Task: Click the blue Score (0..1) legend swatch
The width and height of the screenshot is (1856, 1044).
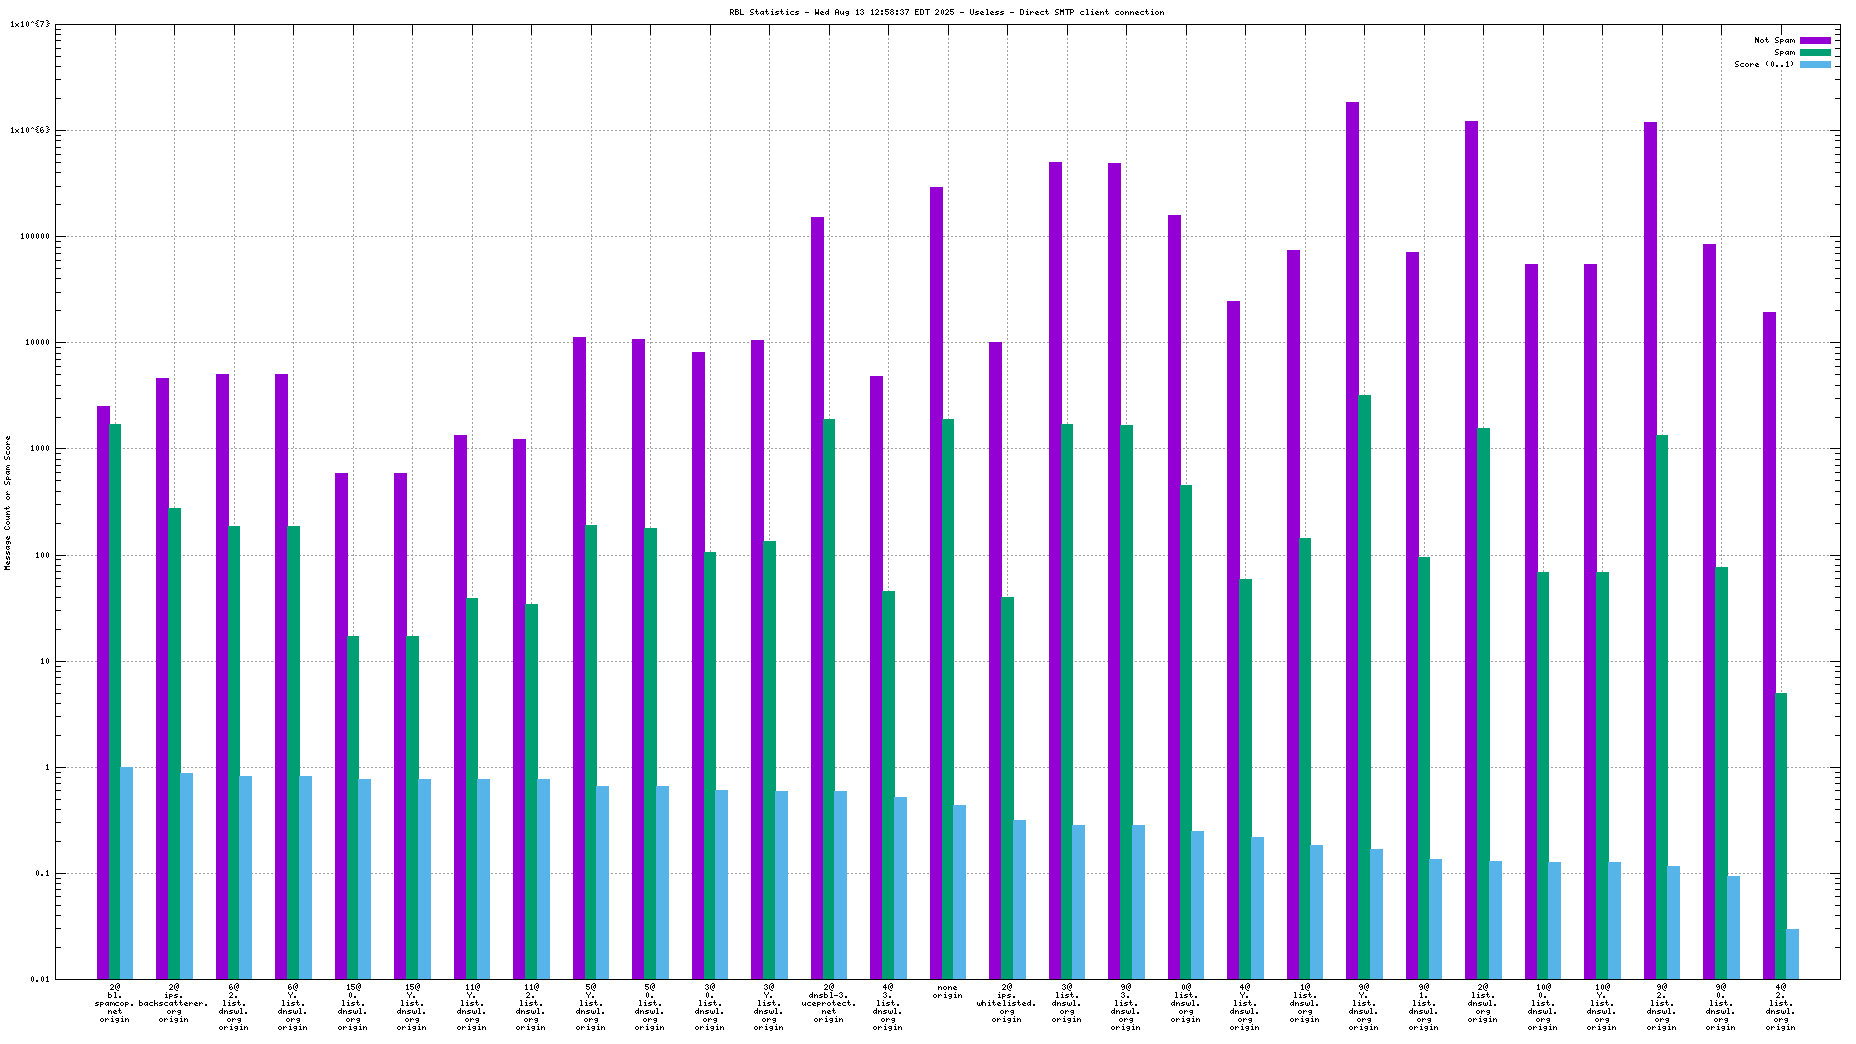Action: coord(1815,64)
